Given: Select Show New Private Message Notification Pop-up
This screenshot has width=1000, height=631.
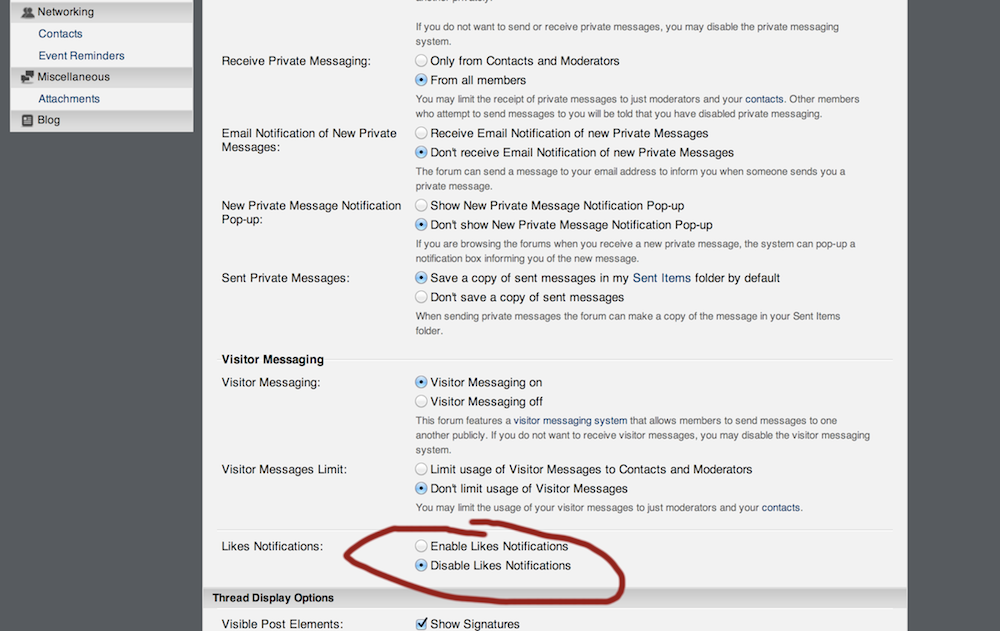Looking at the screenshot, I should click(421, 205).
